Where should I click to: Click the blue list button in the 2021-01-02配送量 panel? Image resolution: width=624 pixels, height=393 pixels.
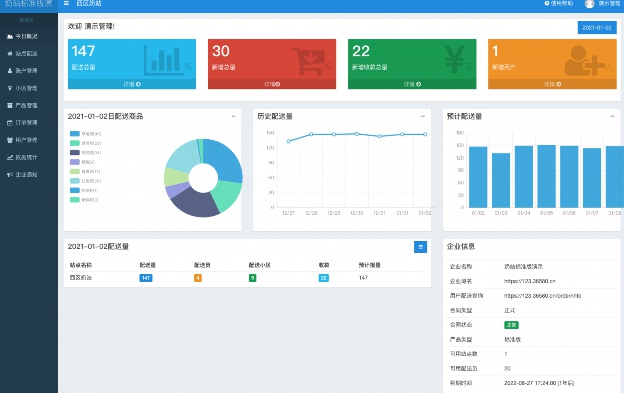point(420,247)
